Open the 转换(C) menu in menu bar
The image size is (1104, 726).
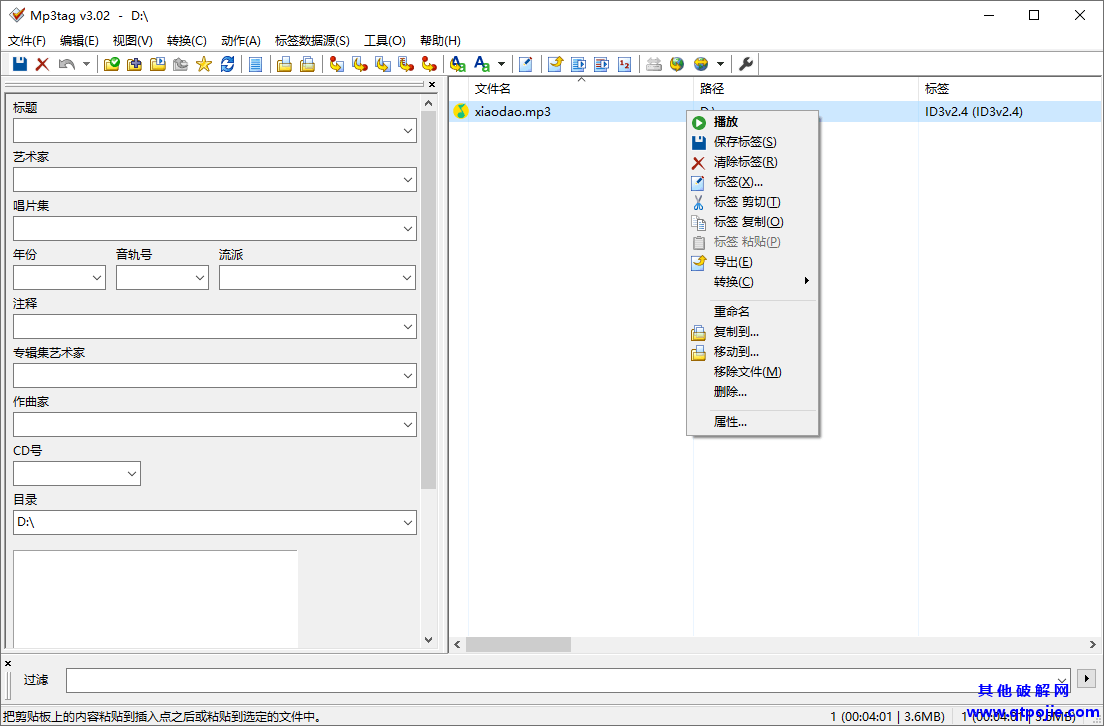click(x=187, y=41)
